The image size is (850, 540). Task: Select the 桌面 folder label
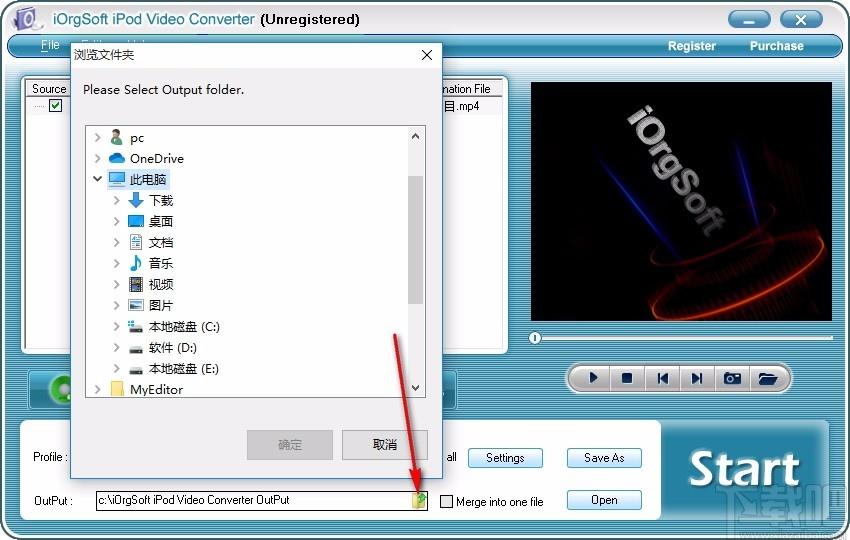point(161,221)
